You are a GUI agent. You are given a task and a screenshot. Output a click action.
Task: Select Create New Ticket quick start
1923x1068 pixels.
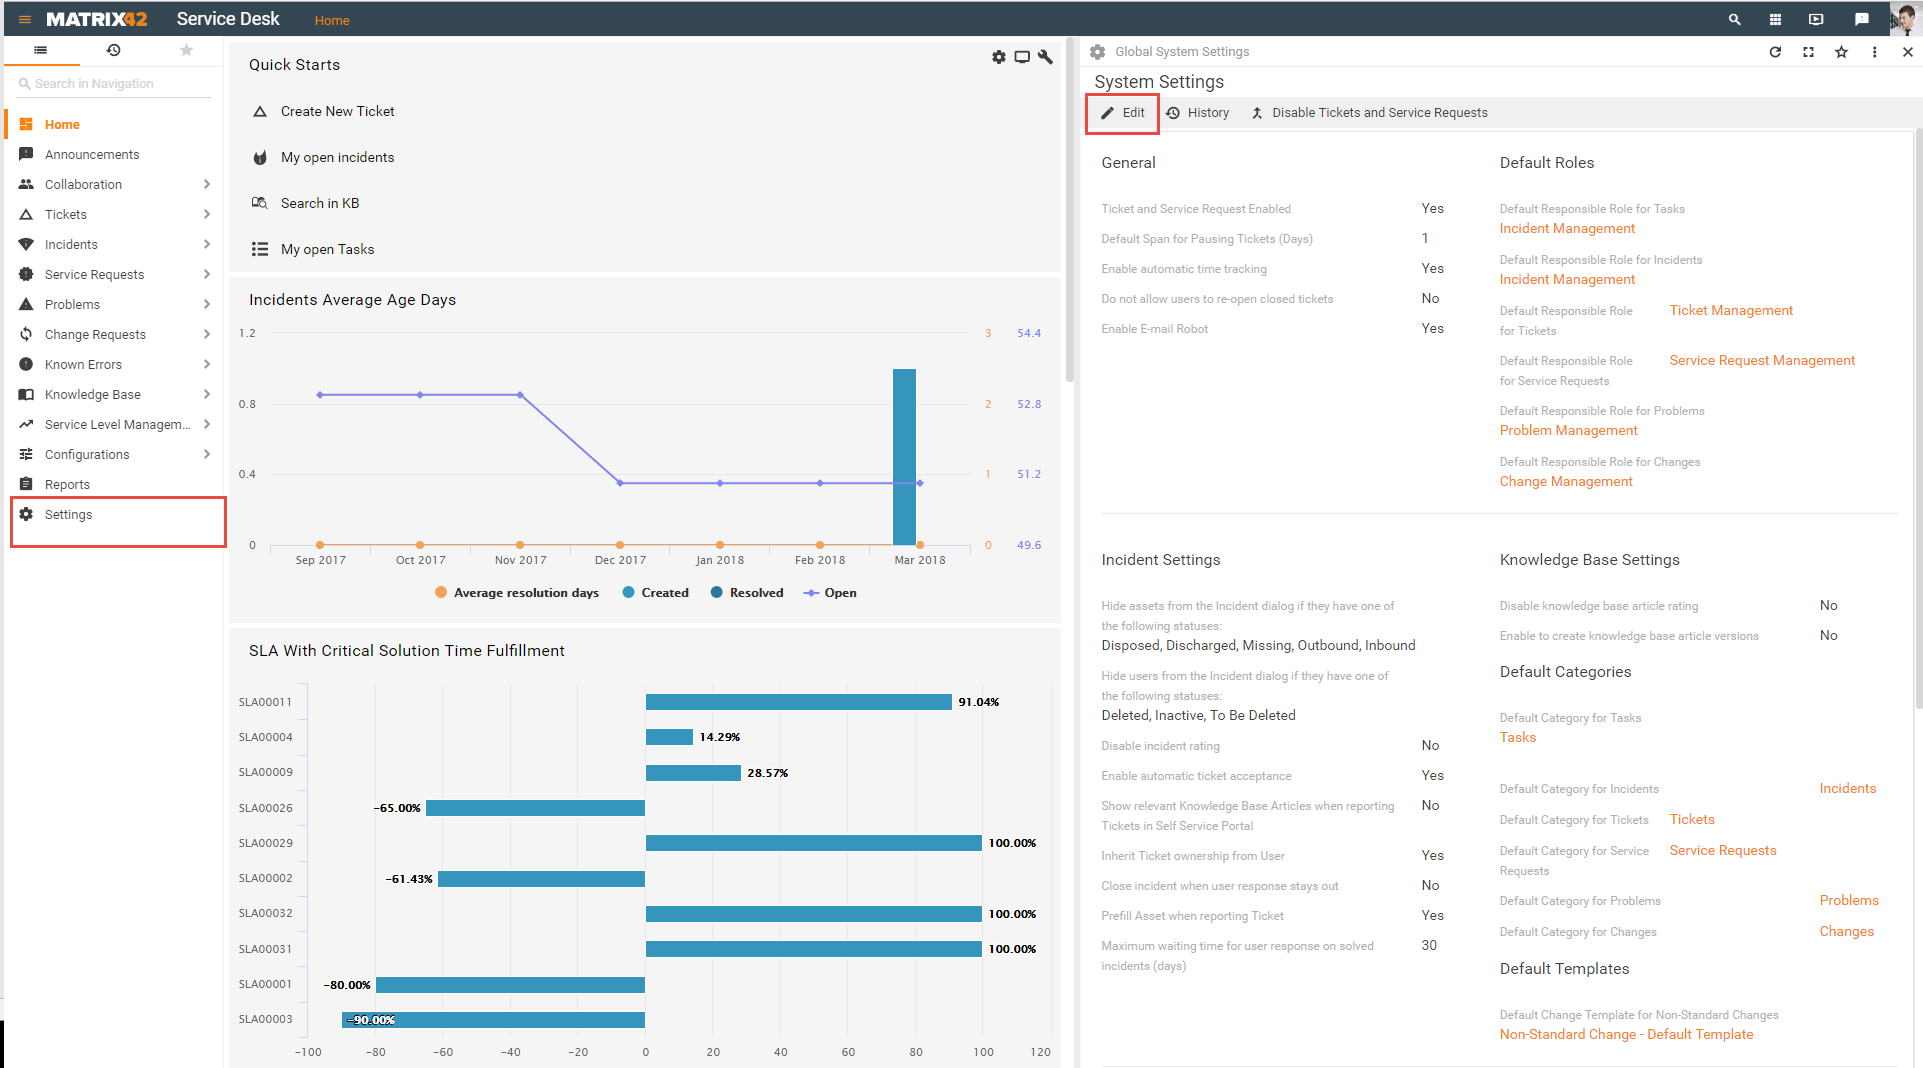(337, 111)
